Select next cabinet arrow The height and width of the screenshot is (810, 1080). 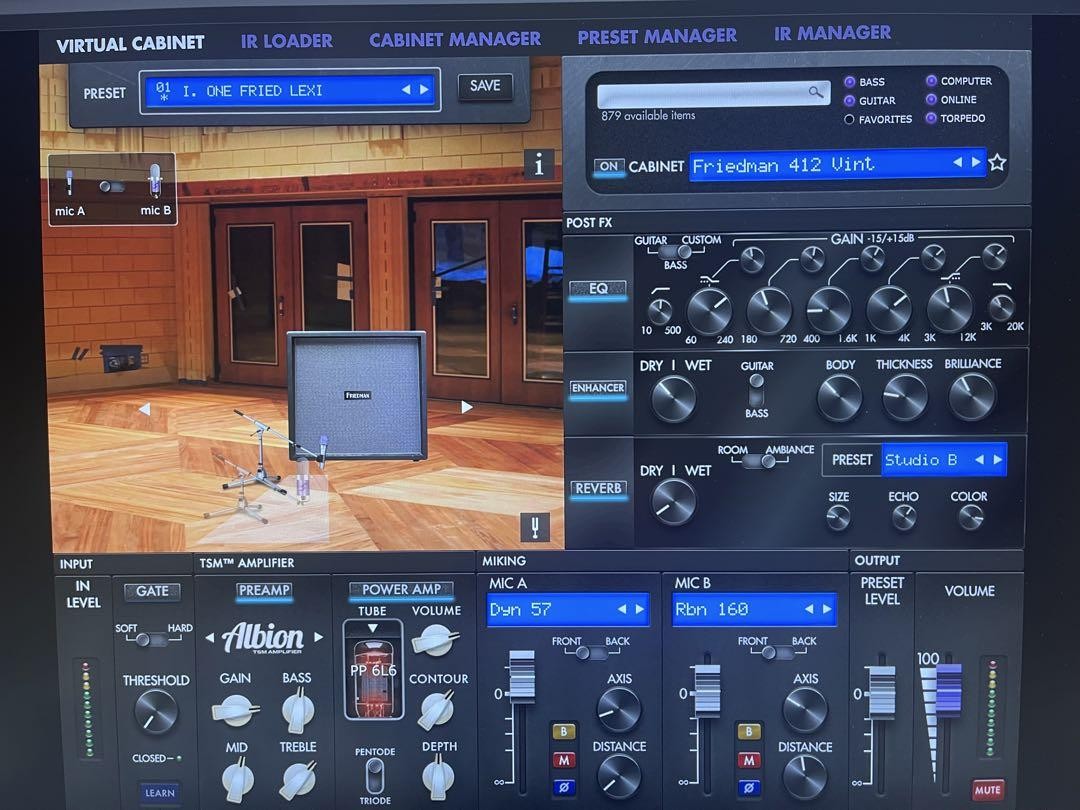976,163
